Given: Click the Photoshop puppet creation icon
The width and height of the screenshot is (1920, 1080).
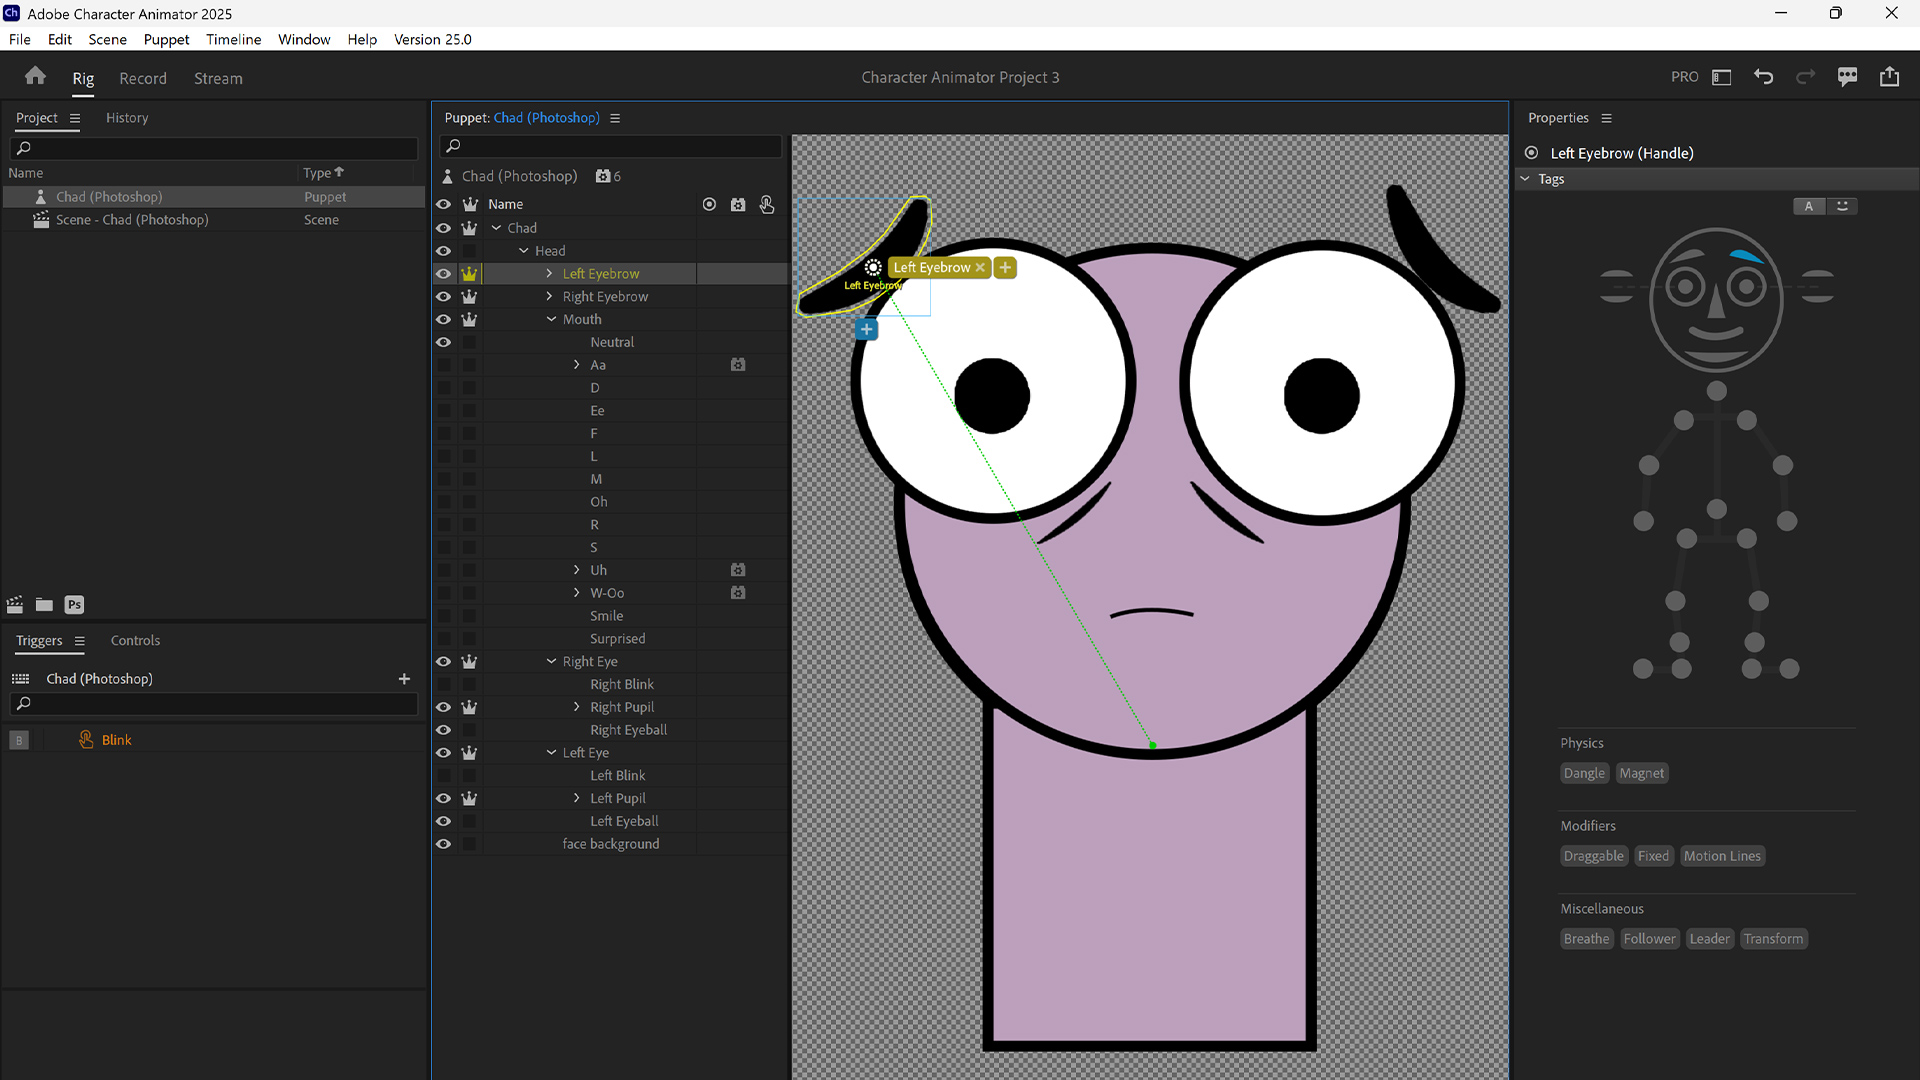Looking at the screenshot, I should coord(74,604).
